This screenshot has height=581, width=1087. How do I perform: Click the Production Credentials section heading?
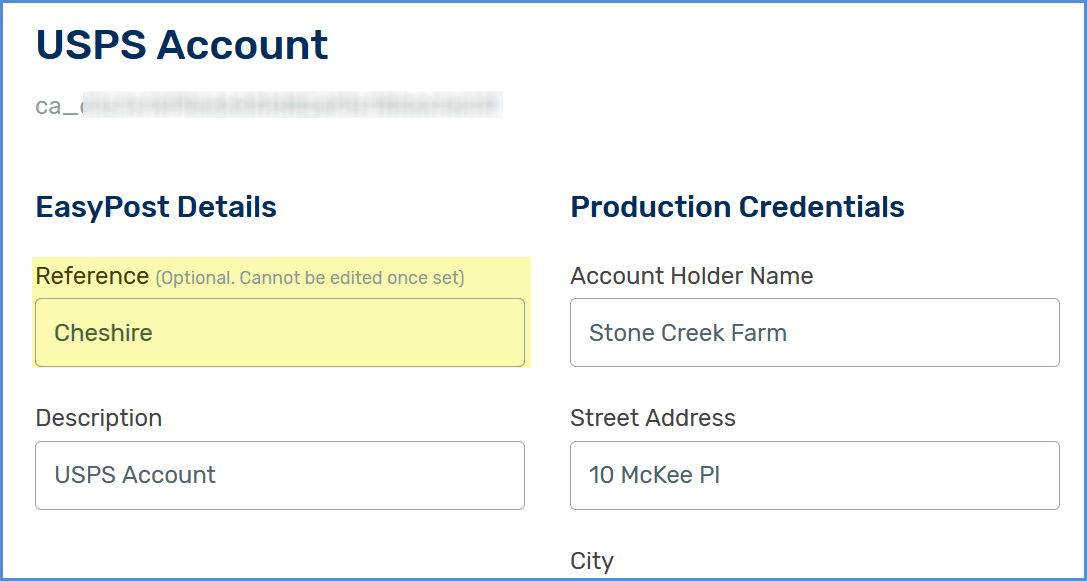click(x=737, y=207)
